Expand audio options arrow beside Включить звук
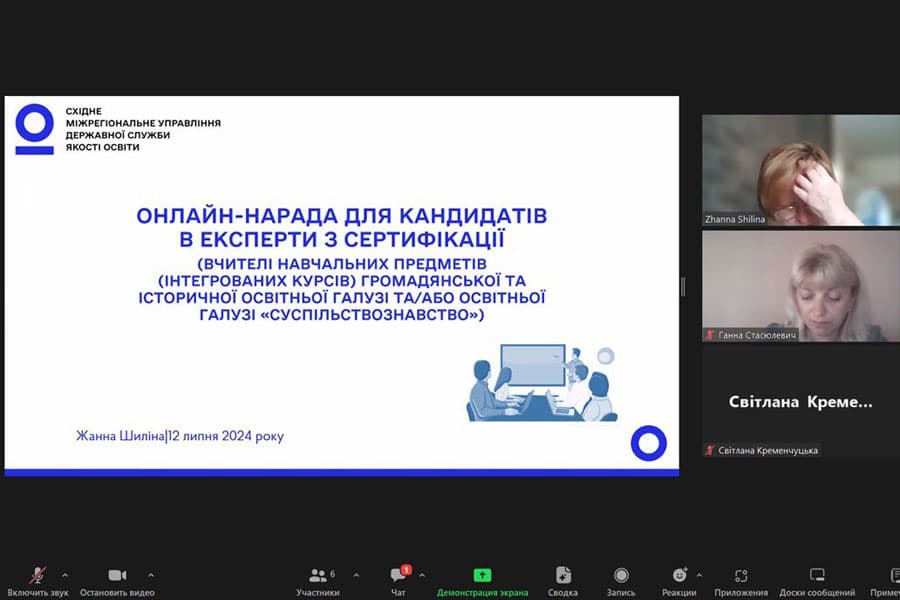 65,575
